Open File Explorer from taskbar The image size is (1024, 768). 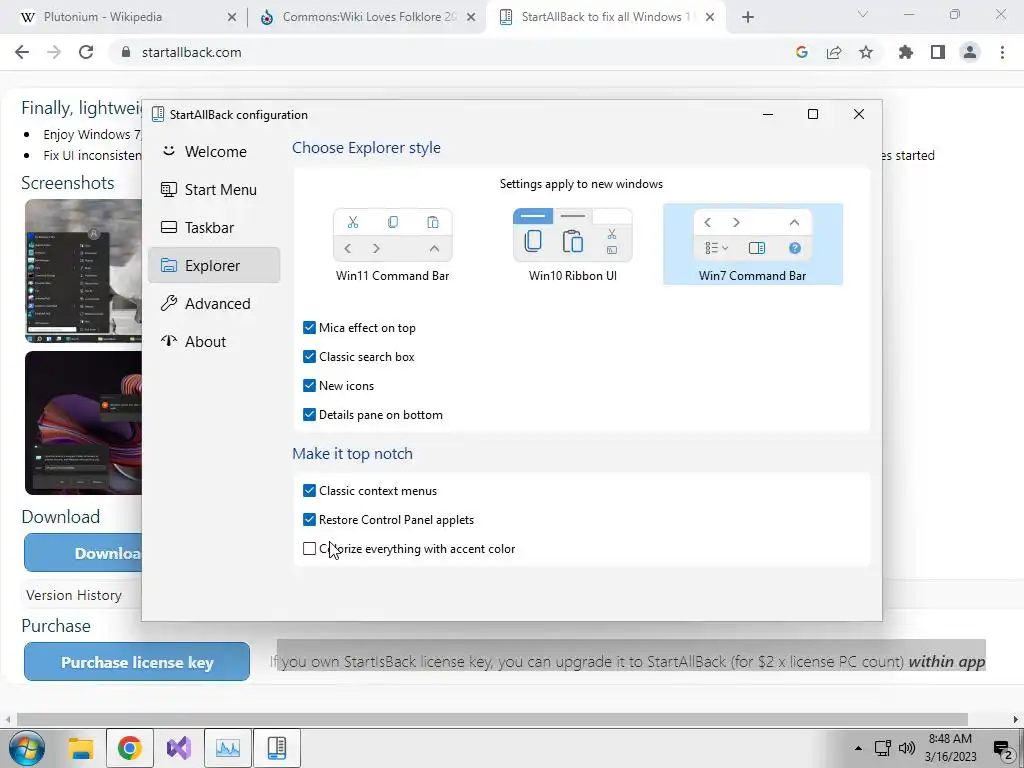(82, 748)
